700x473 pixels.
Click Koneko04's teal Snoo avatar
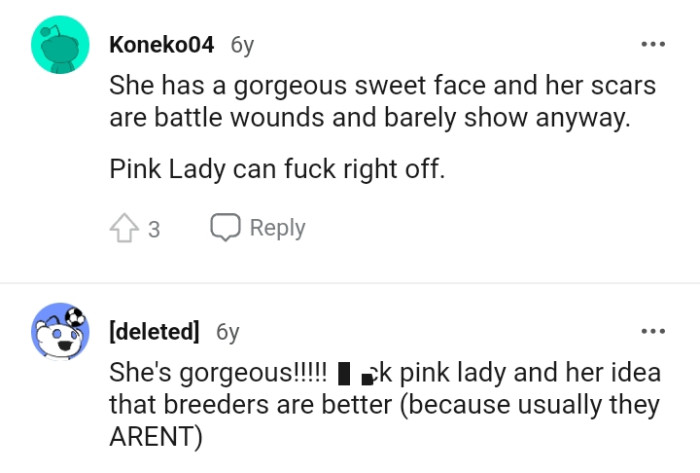(60, 45)
